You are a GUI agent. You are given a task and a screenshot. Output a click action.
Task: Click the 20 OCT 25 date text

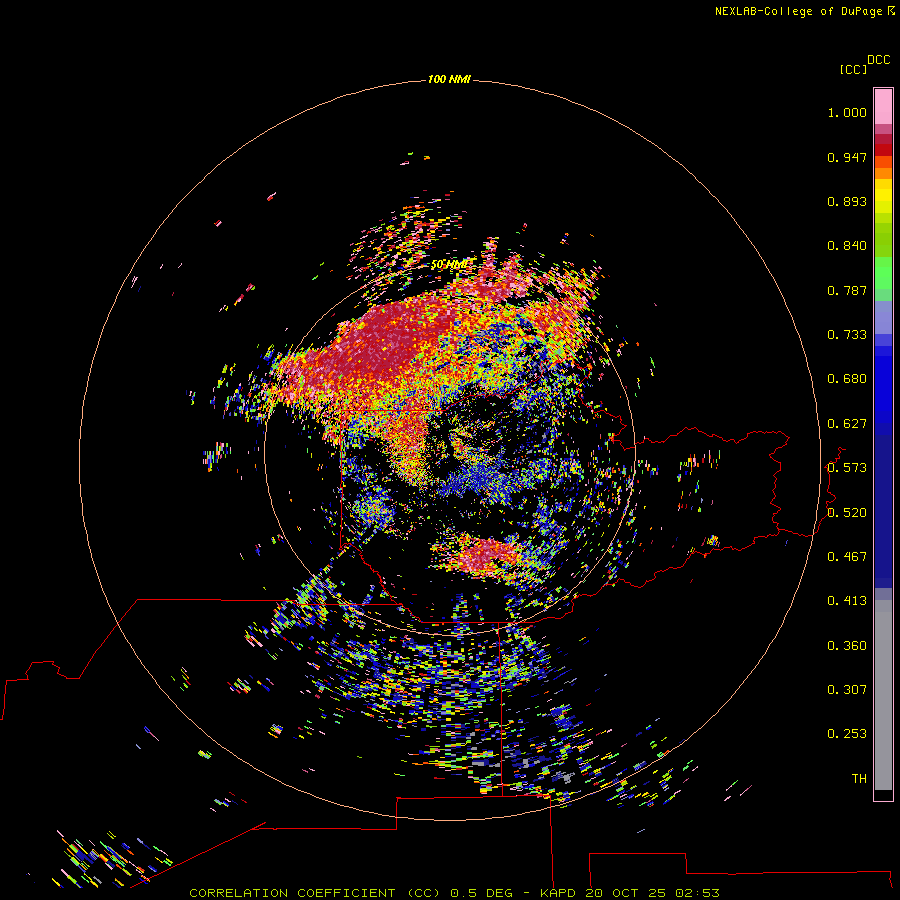[625, 893]
